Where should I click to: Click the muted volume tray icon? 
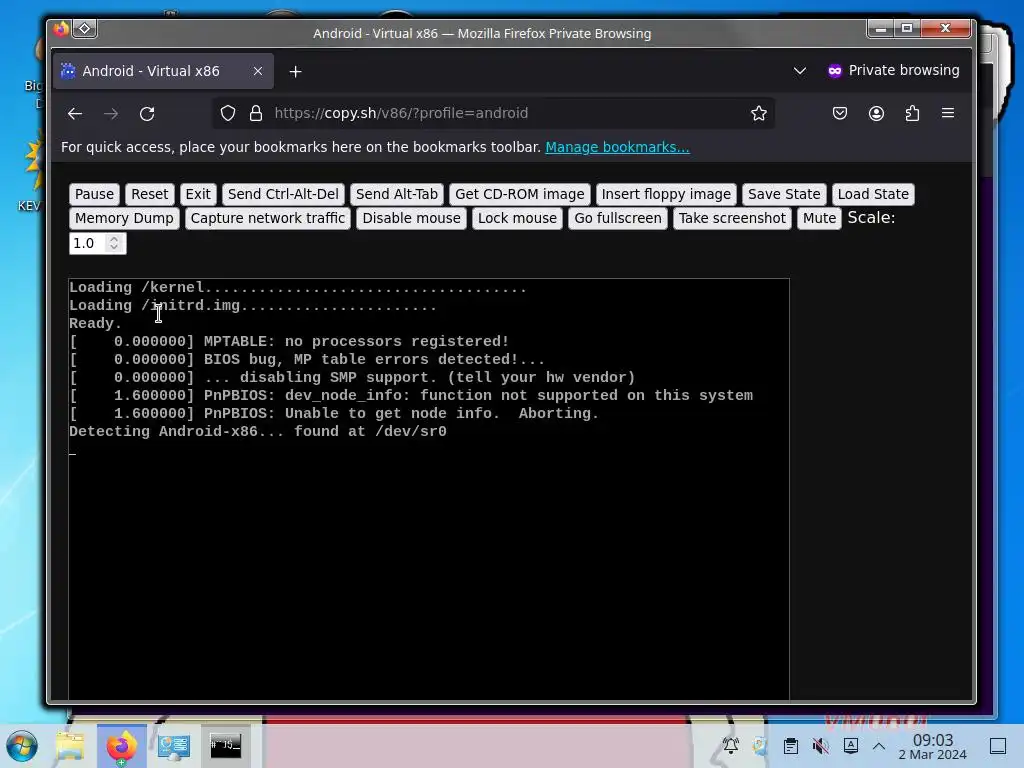pyautogui.click(x=820, y=745)
